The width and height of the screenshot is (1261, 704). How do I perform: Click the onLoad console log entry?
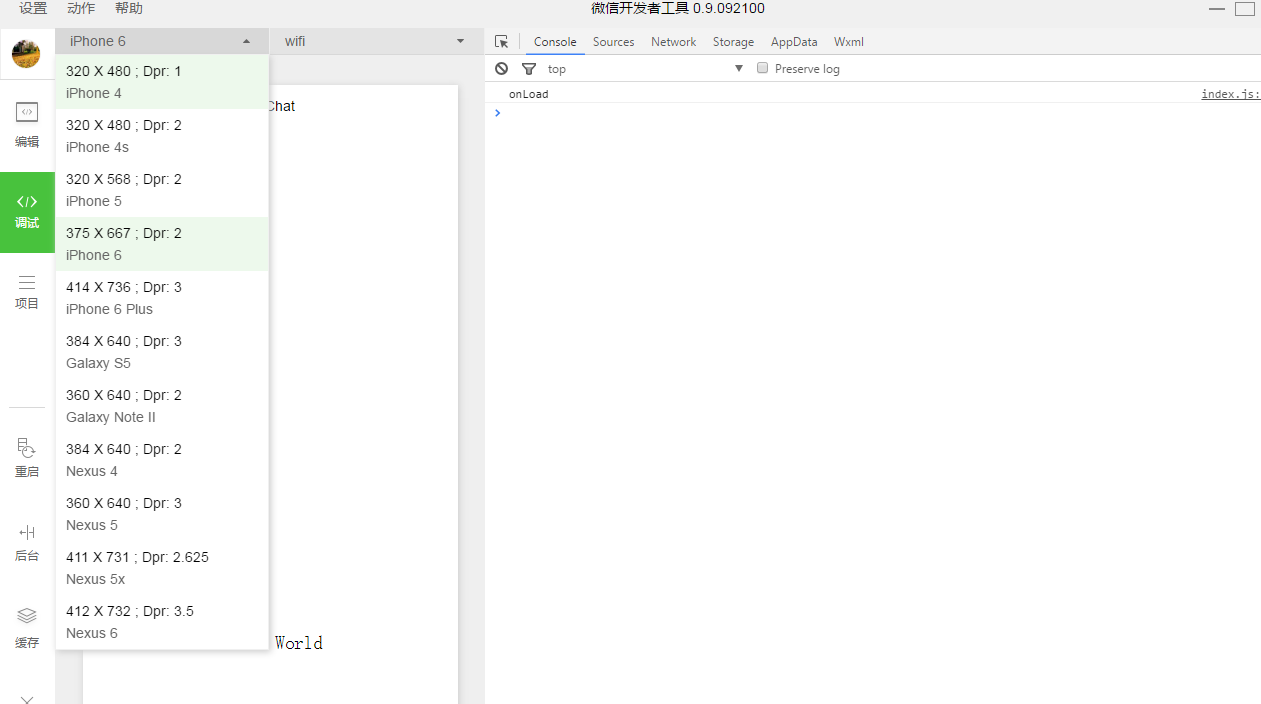(528, 94)
